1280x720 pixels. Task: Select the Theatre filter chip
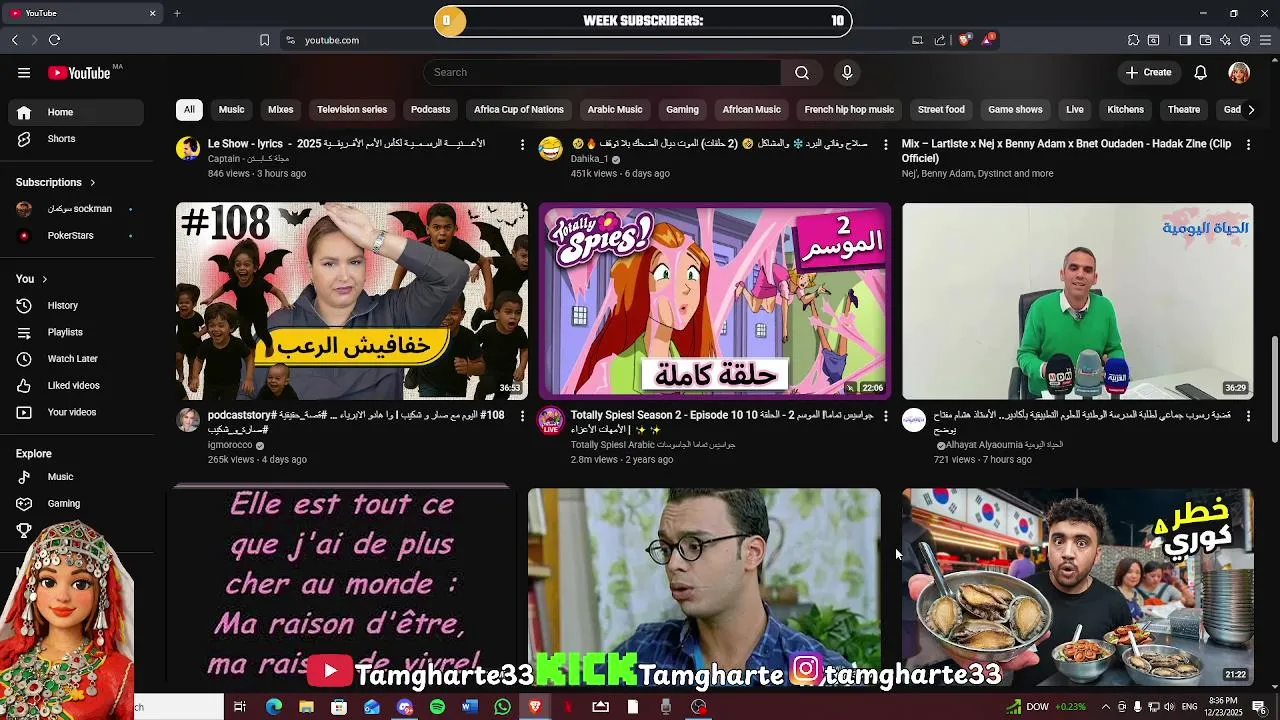click(x=1183, y=110)
